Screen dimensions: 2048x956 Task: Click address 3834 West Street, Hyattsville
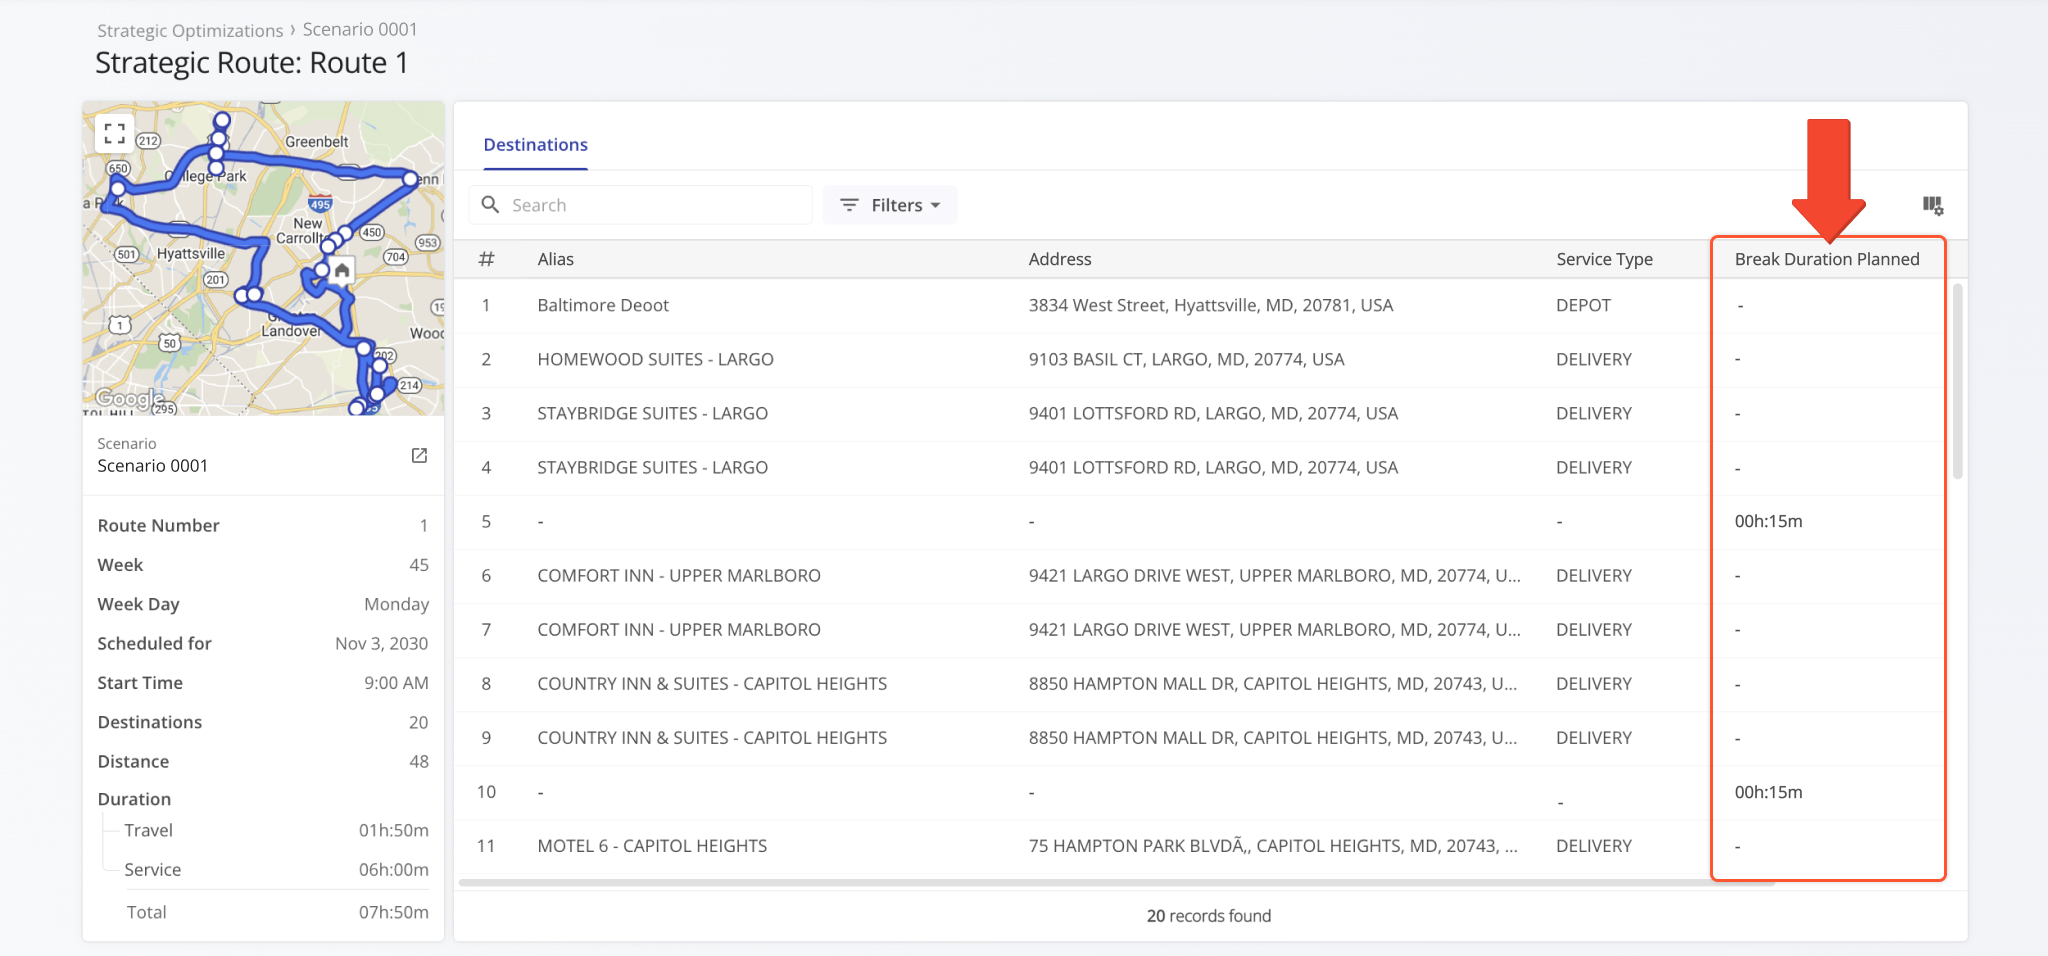click(x=1210, y=305)
